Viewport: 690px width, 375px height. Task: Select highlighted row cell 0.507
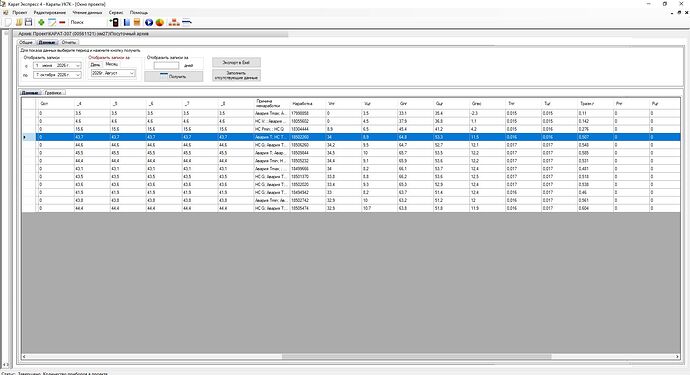pyautogui.click(x=595, y=137)
